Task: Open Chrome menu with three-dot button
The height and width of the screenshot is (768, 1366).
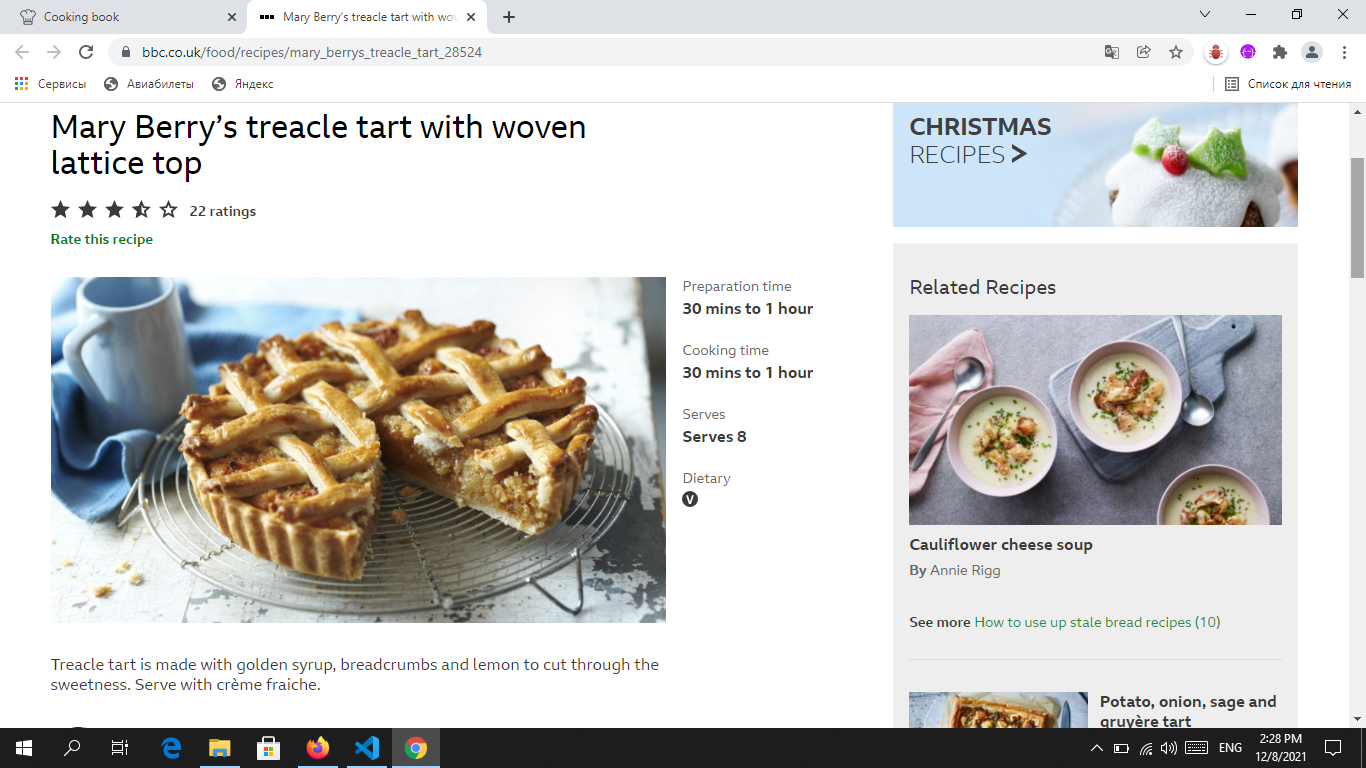Action: coord(1343,52)
